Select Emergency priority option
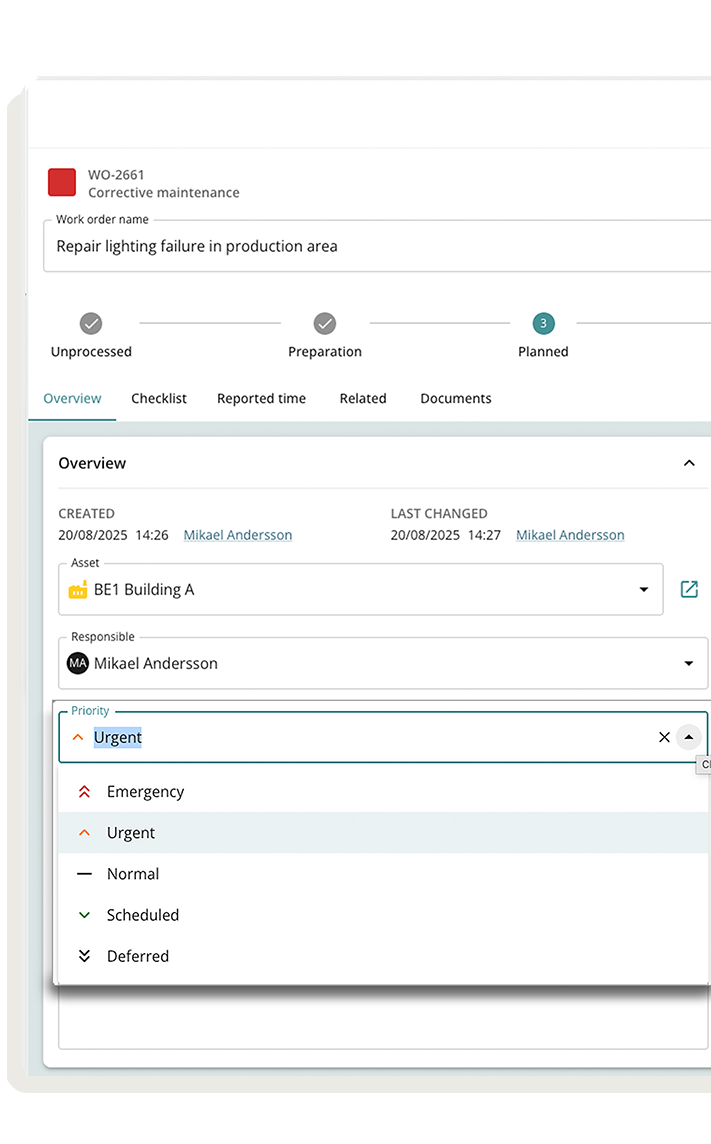 tap(145, 791)
